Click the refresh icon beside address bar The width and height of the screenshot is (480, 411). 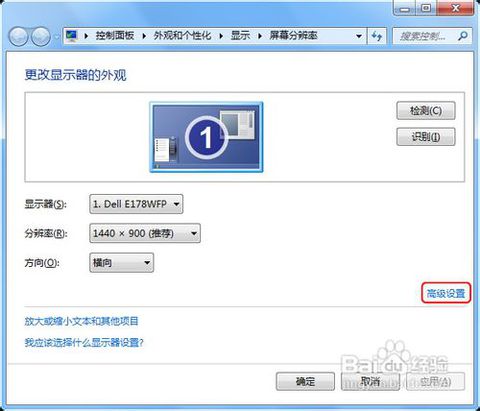(377, 36)
